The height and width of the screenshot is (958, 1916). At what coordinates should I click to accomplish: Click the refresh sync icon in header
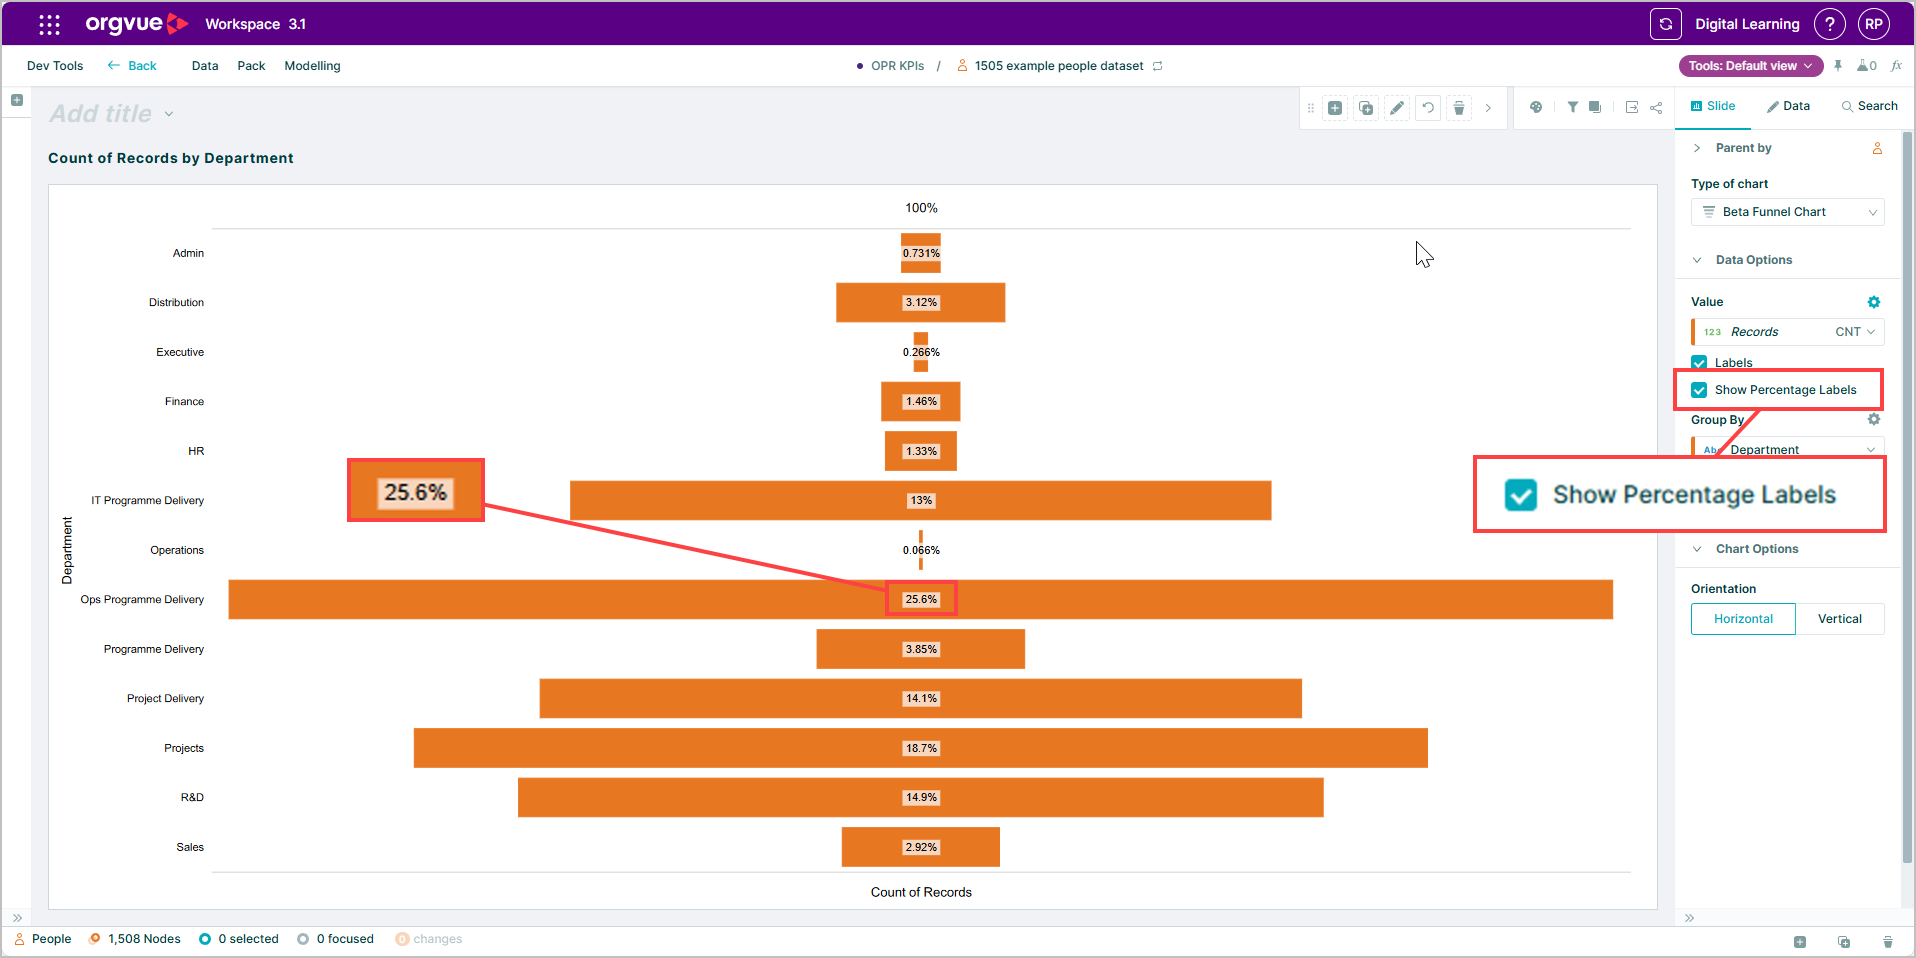tap(1666, 24)
